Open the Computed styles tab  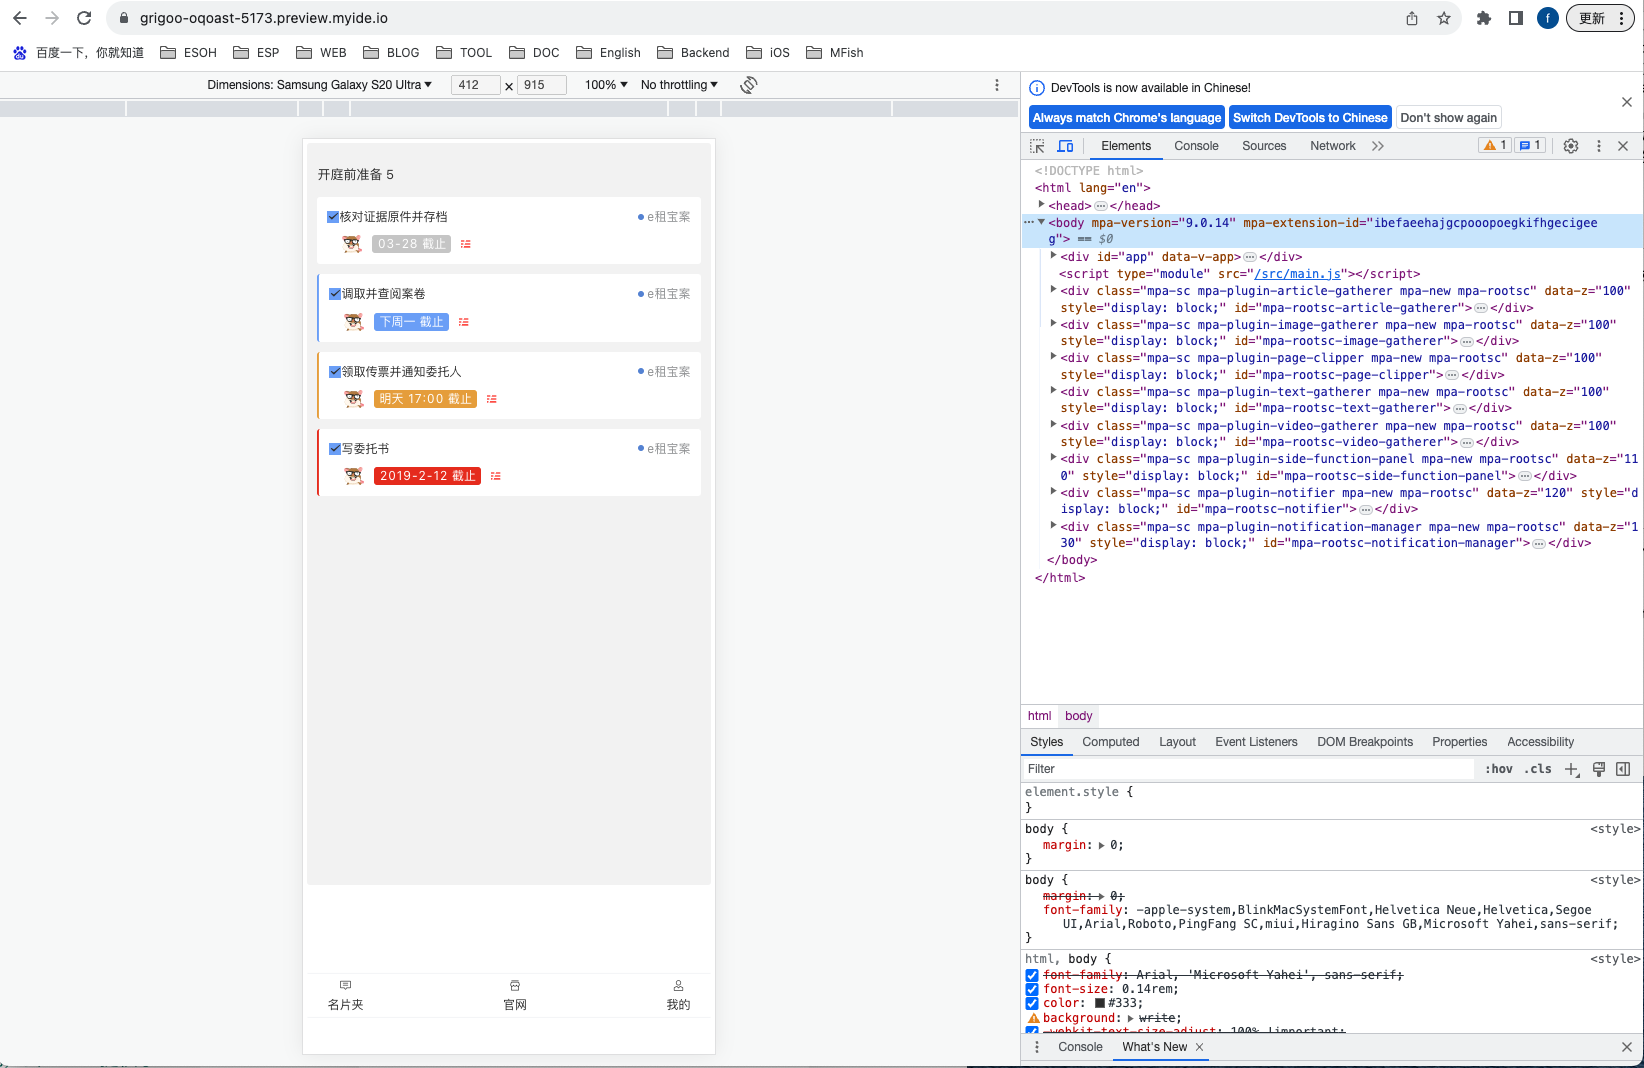tap(1110, 742)
